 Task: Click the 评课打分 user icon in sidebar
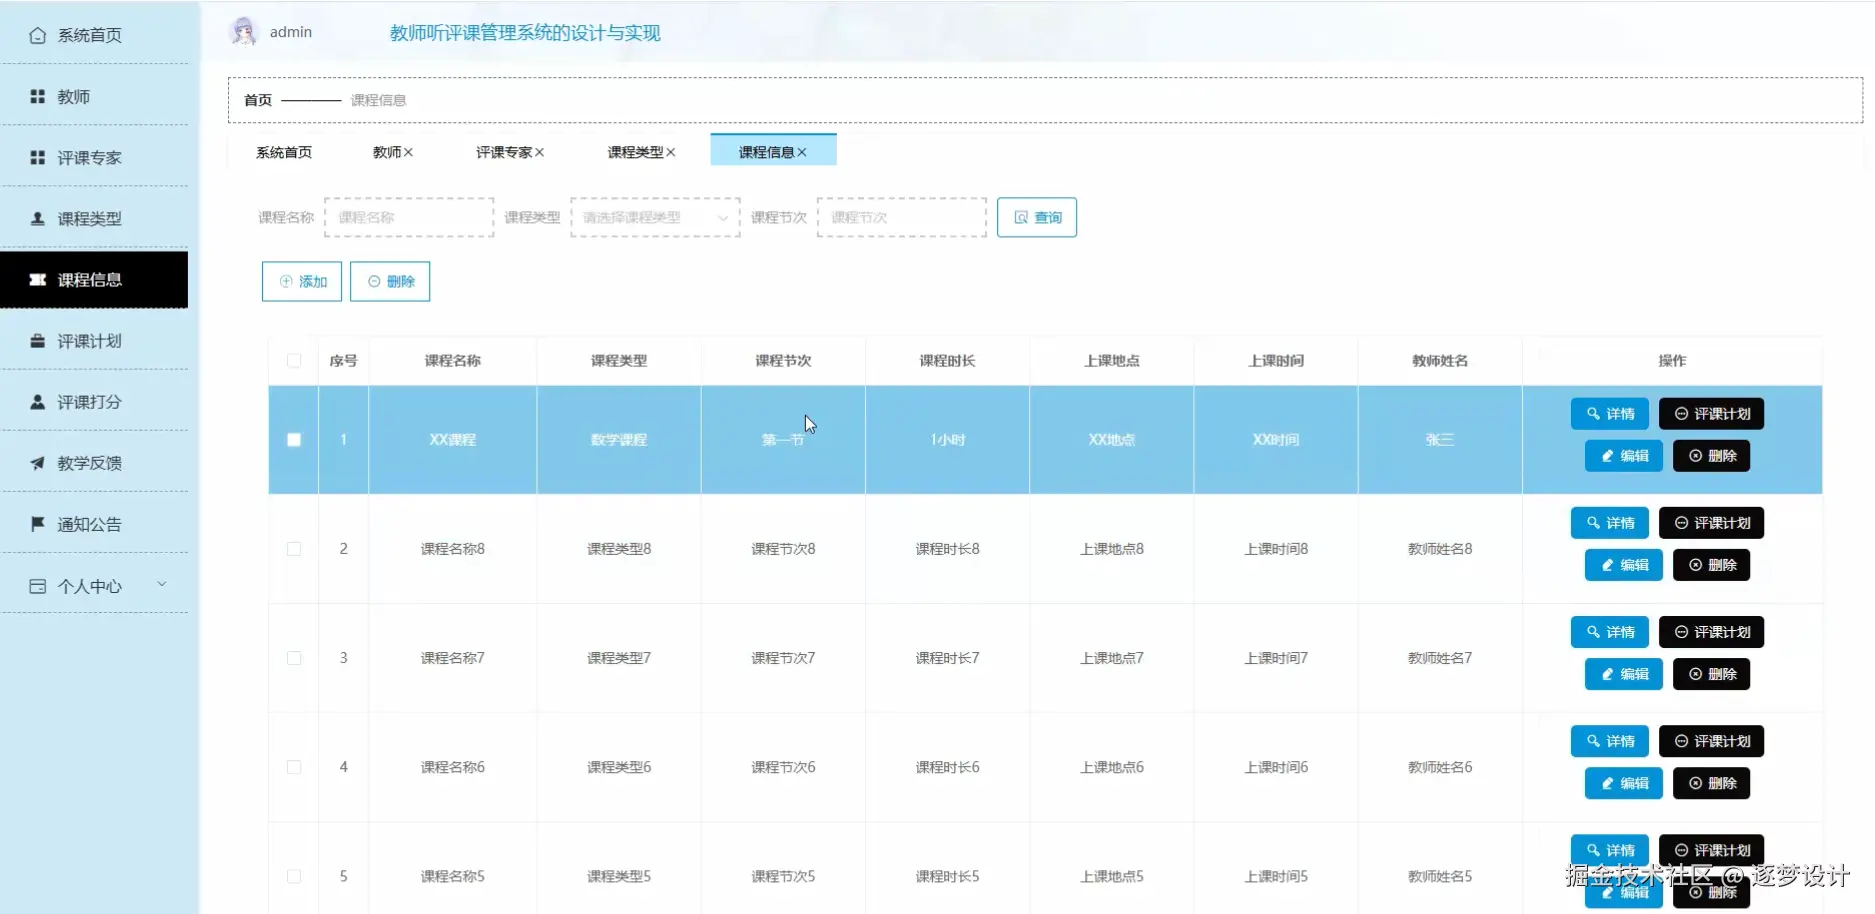(x=37, y=402)
